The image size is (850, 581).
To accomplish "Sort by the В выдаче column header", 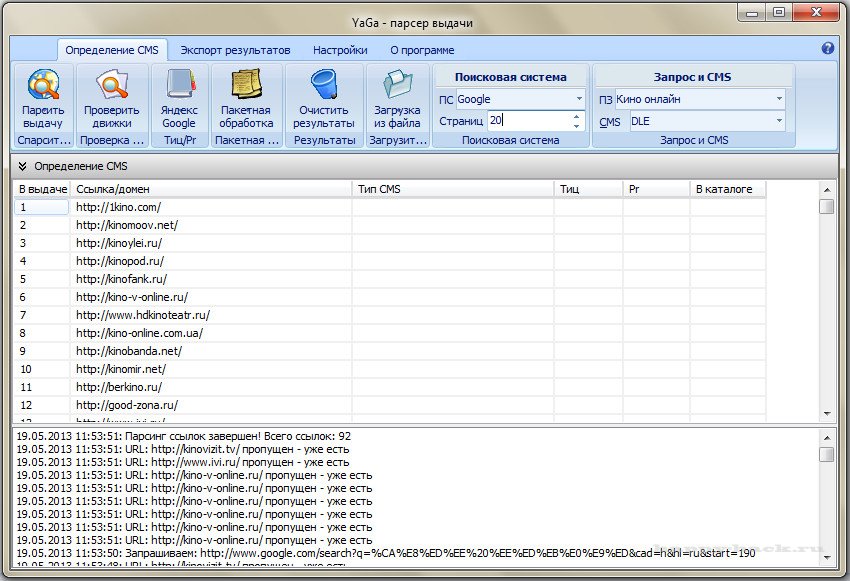I will click(42, 189).
